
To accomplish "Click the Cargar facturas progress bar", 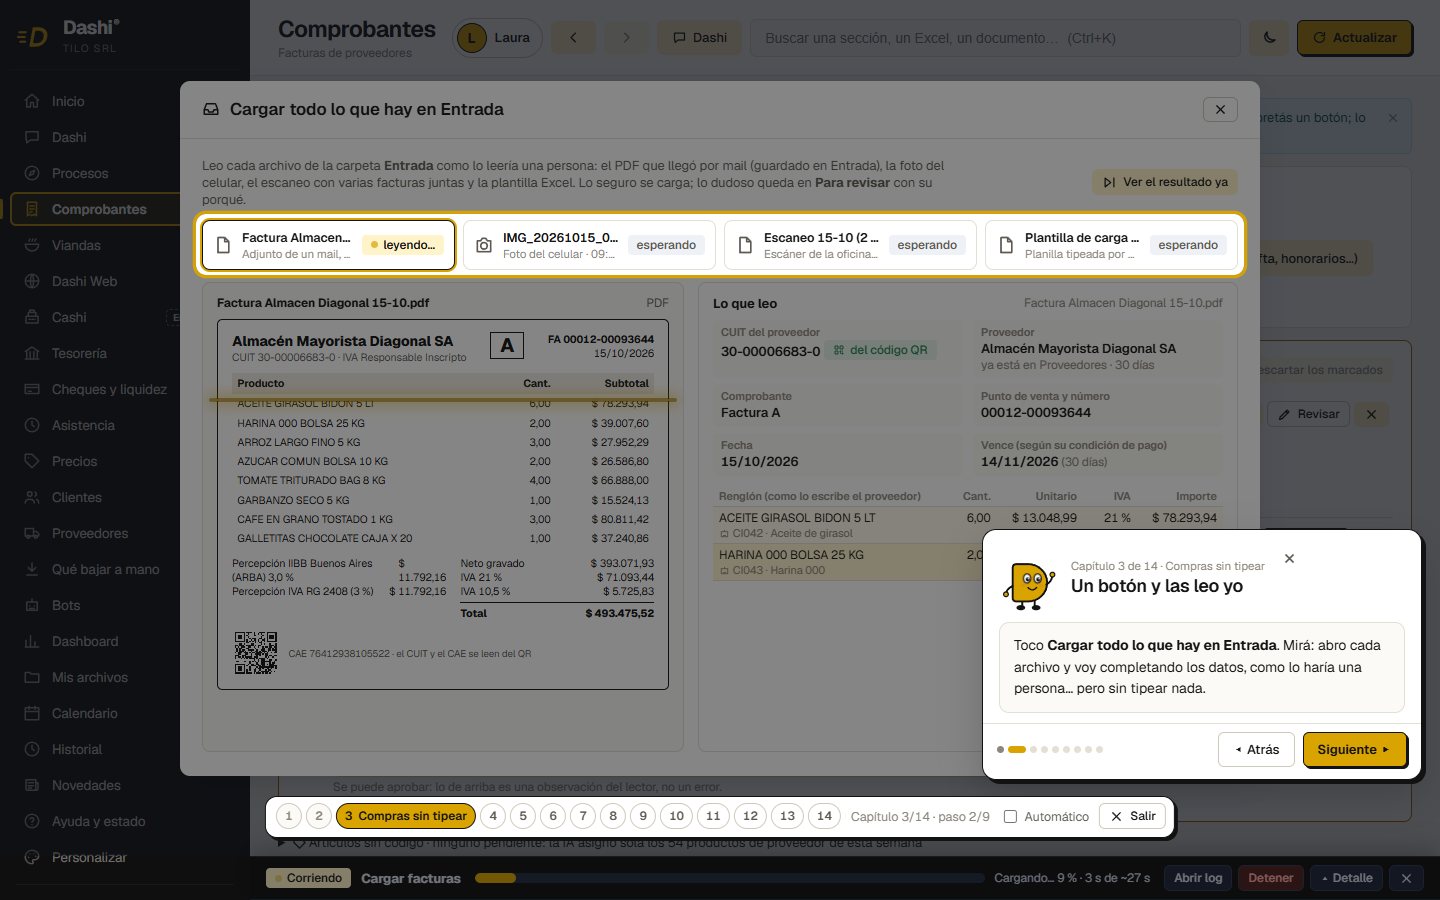I will coord(730,878).
